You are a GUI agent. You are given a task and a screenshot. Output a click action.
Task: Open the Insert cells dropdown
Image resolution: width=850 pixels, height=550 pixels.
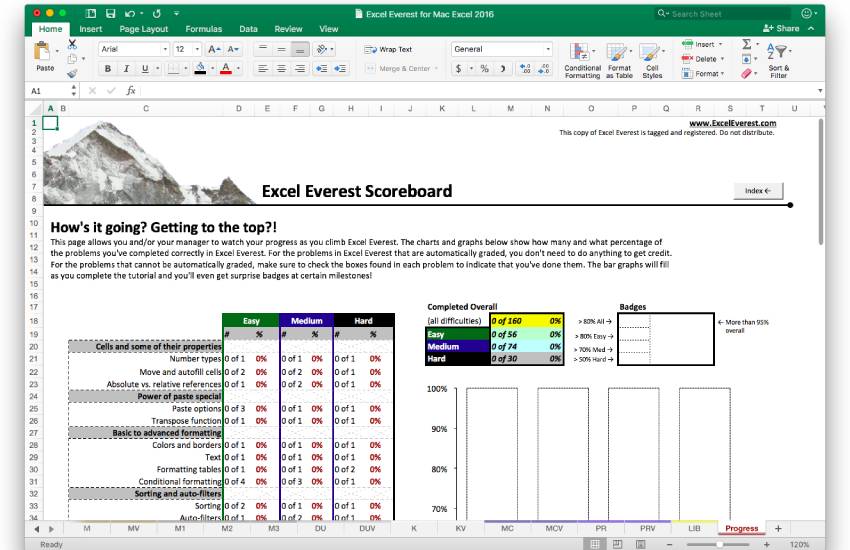(x=721, y=44)
